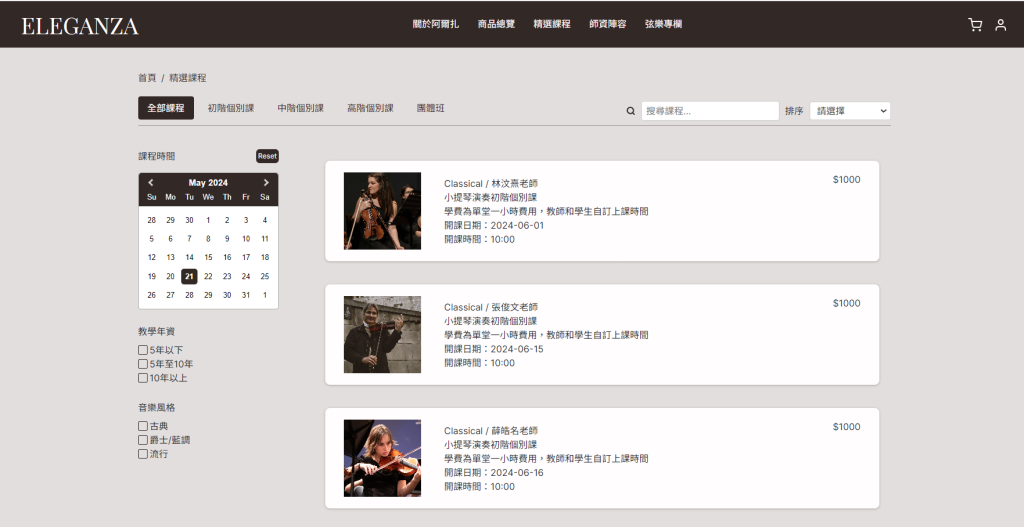Open the user account icon
The height and width of the screenshot is (527, 1024).
tap(1000, 25)
